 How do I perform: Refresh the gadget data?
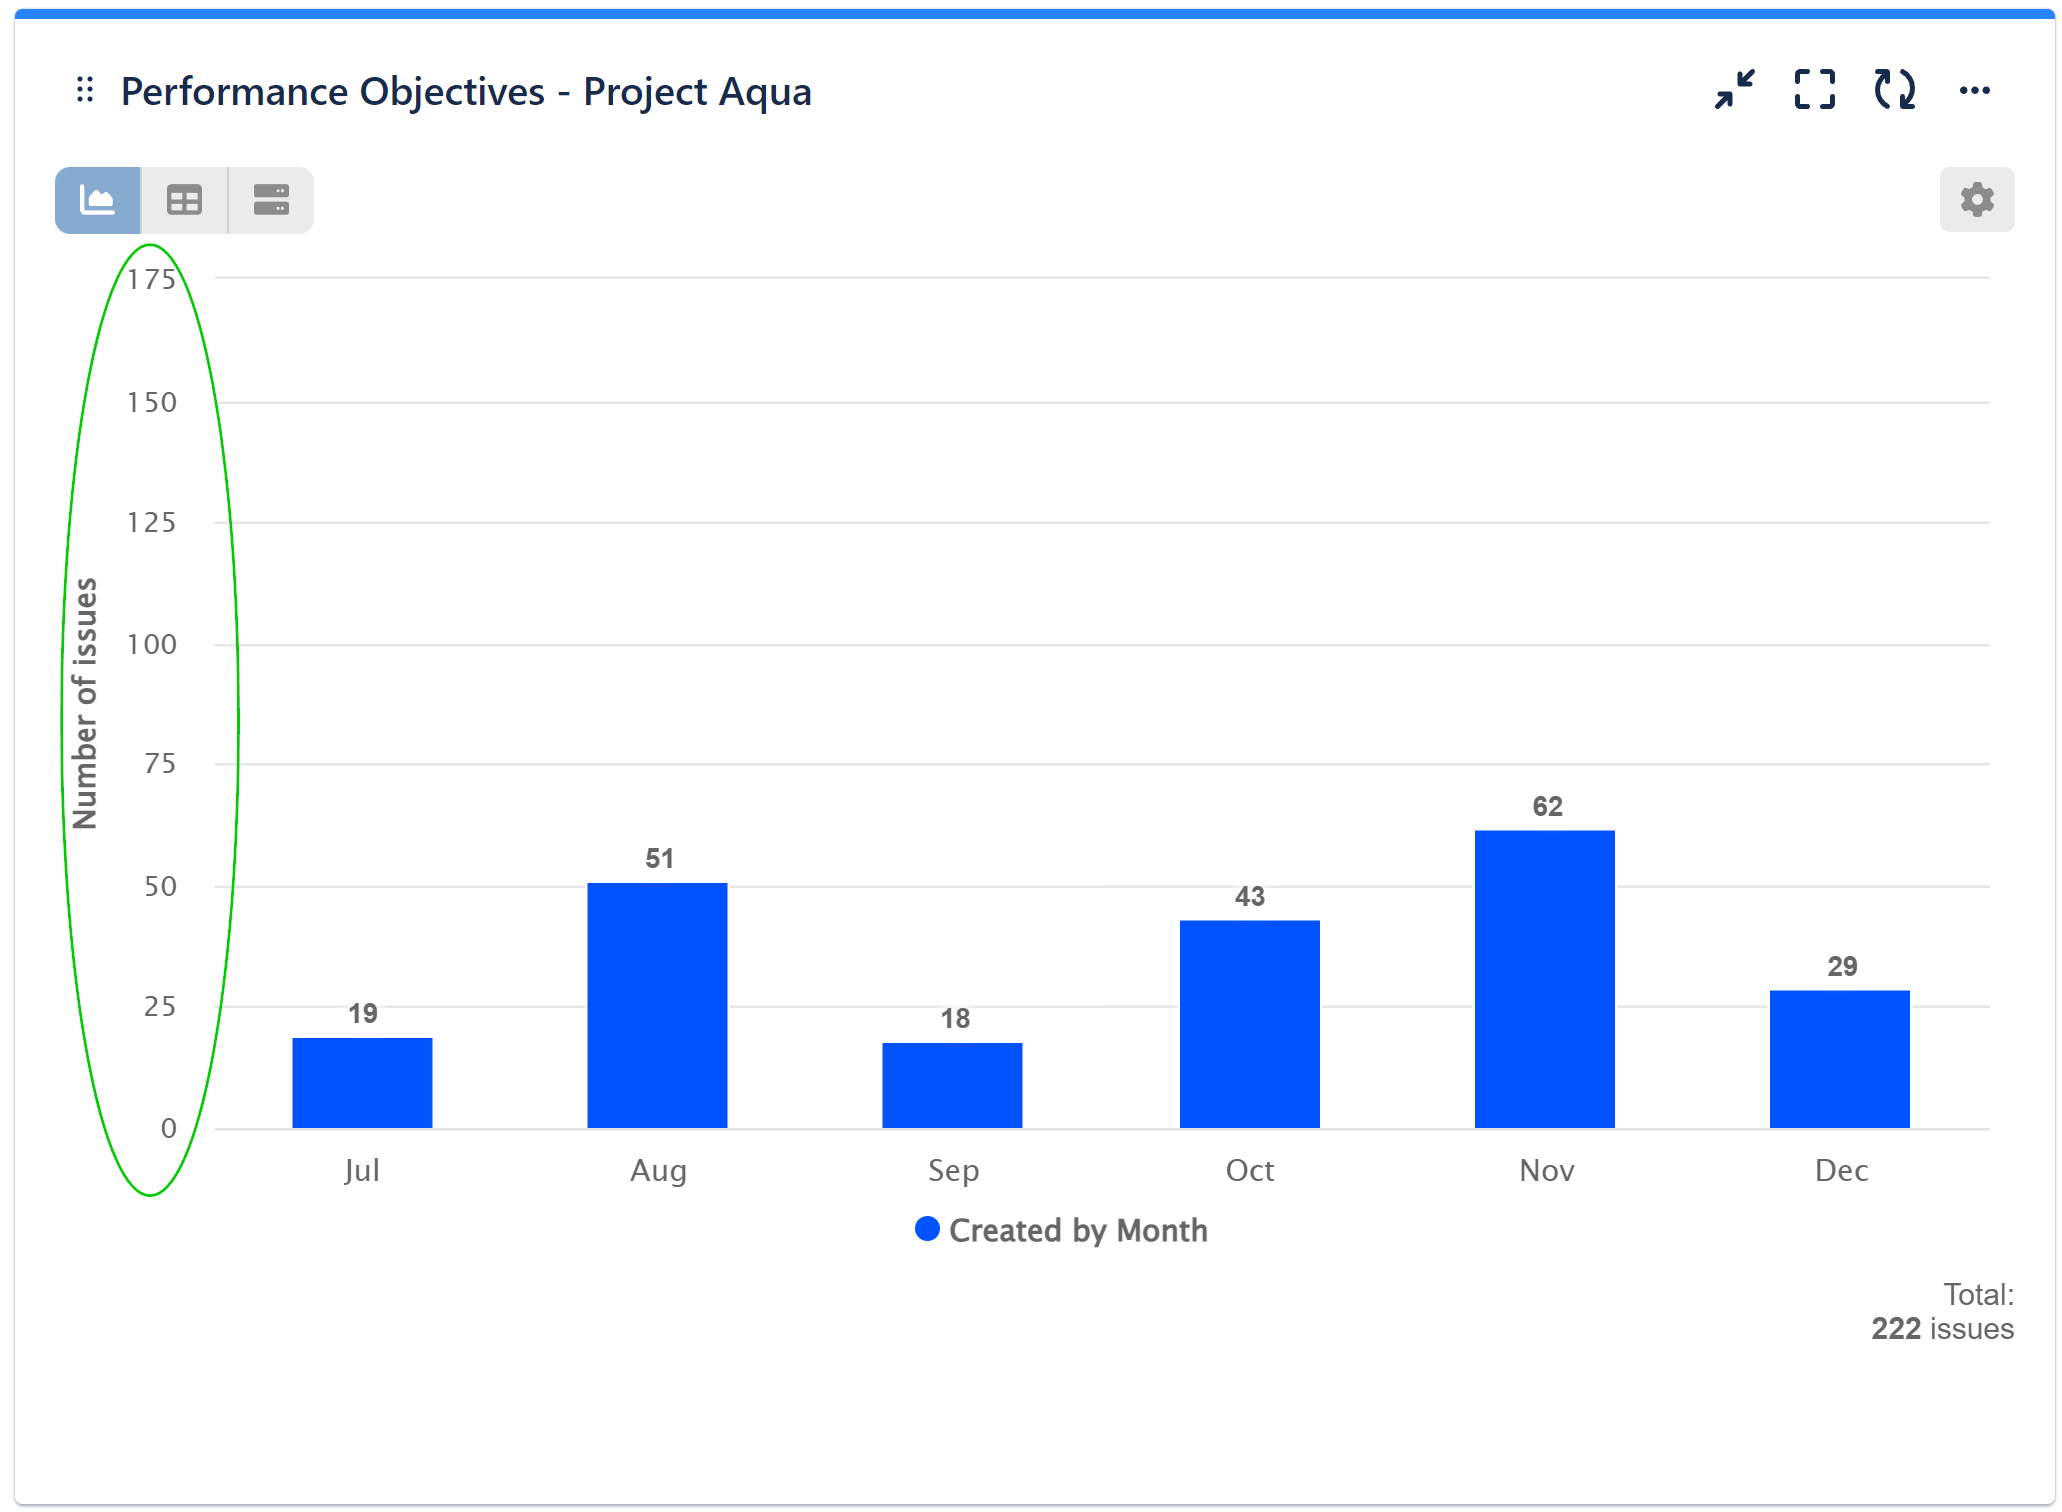point(1894,90)
